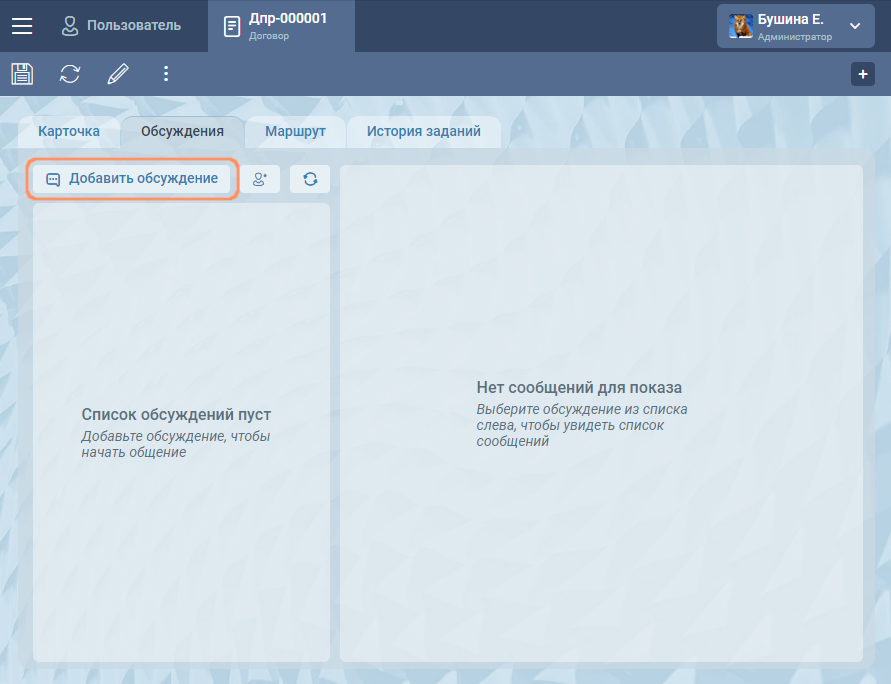This screenshot has height=684, width=891.
Task: Switch to the Маршрут tab
Action: click(295, 131)
